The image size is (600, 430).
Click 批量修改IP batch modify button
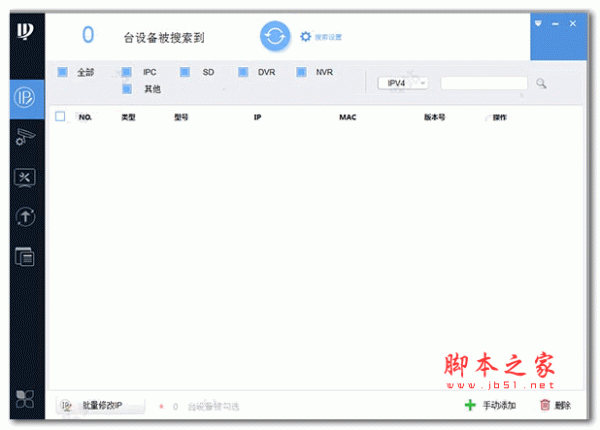[x=101, y=406]
